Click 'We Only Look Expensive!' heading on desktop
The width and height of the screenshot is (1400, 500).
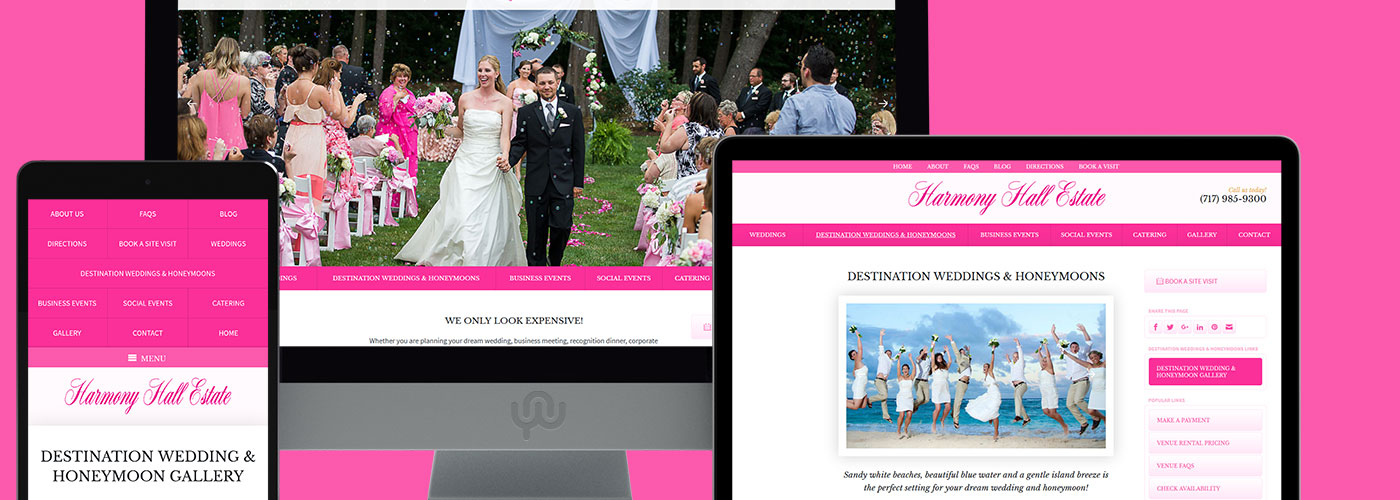point(514,320)
